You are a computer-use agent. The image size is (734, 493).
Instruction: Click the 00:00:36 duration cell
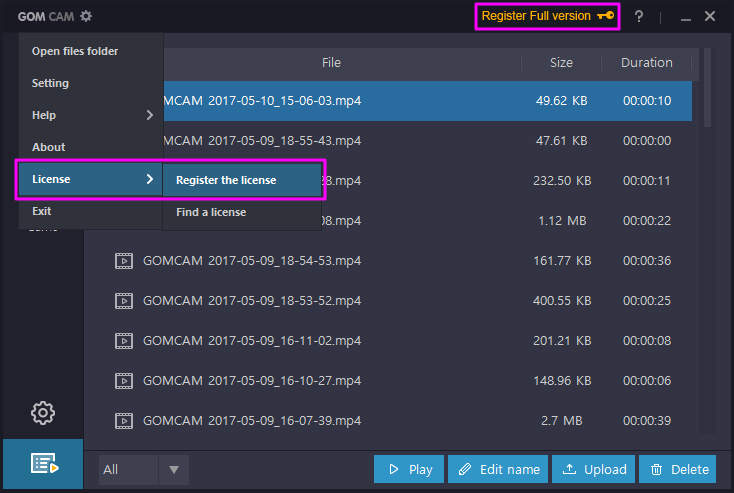click(647, 261)
